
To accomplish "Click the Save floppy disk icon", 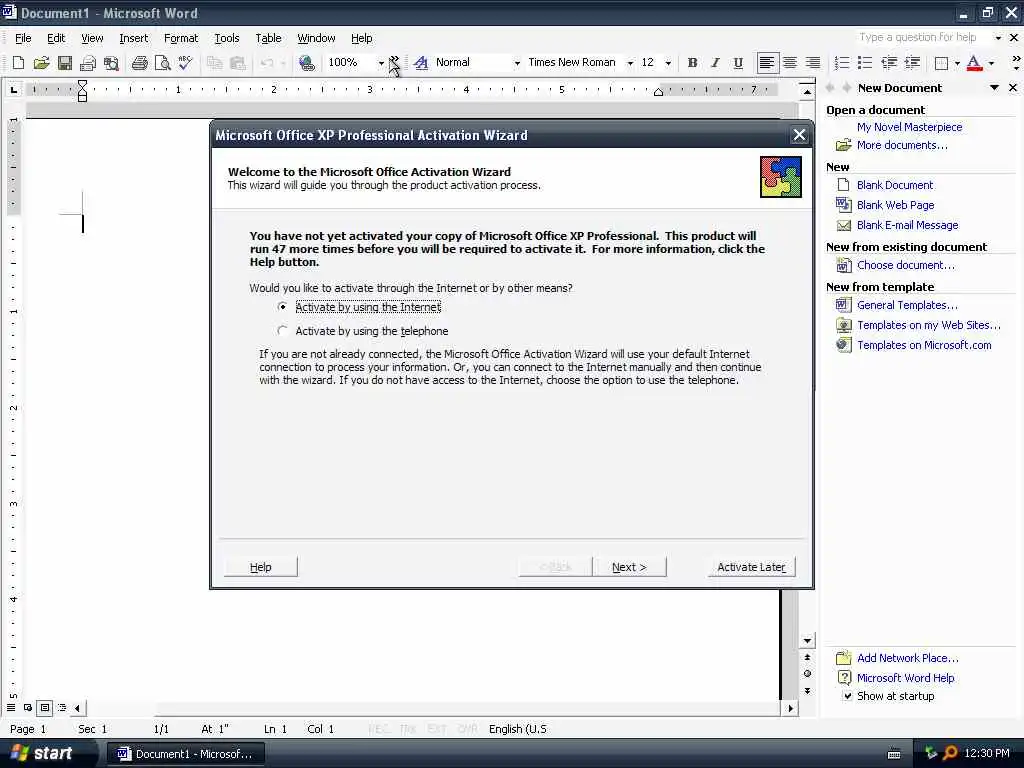I will pyautogui.click(x=65, y=63).
